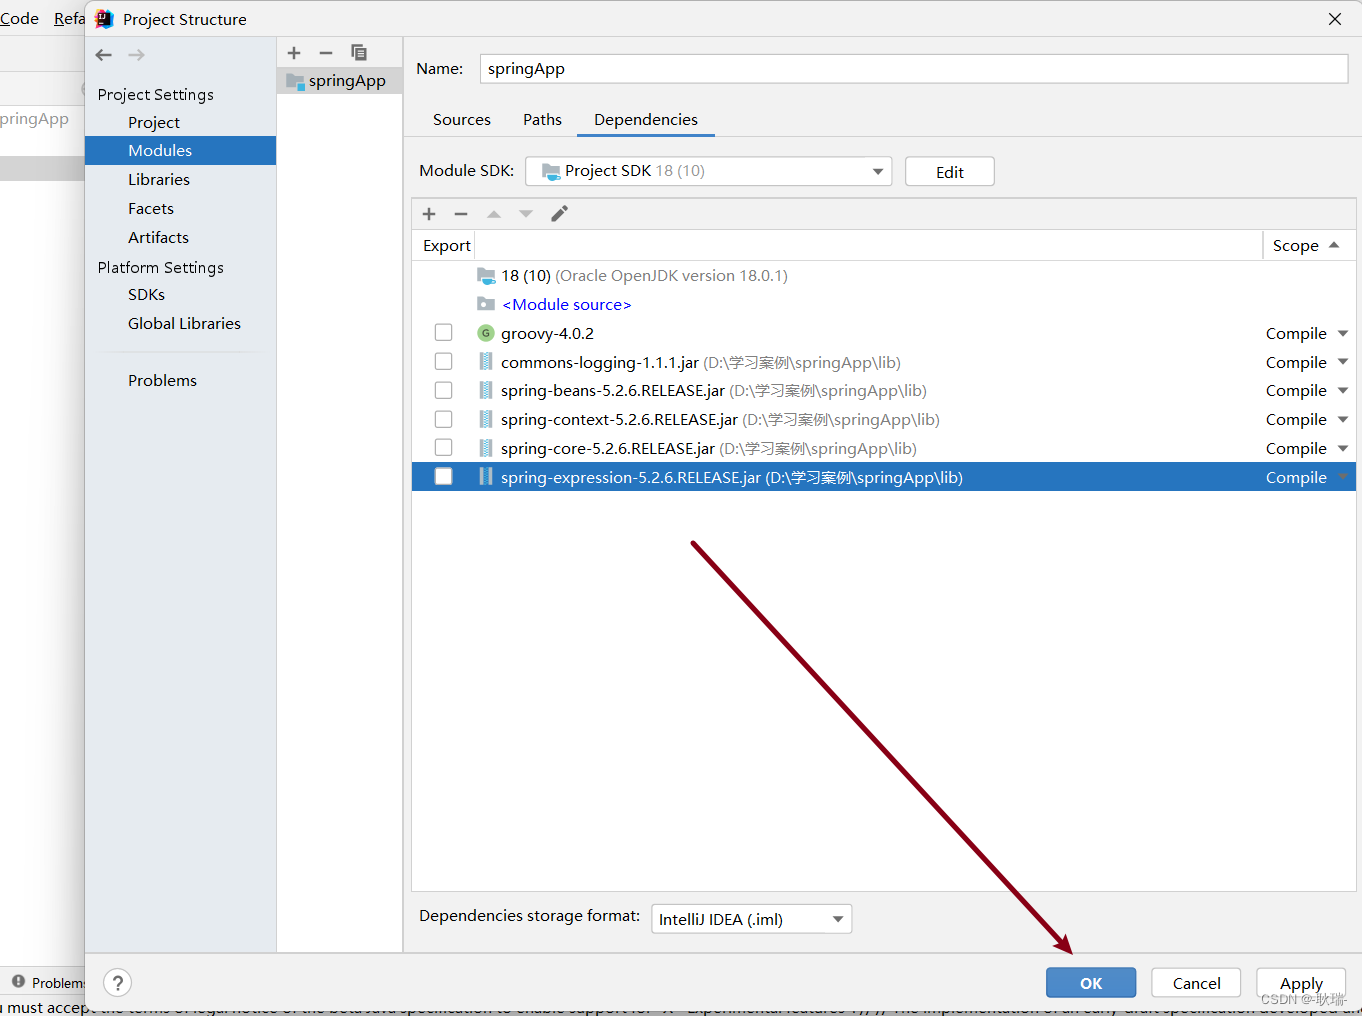The width and height of the screenshot is (1362, 1016).
Task: Click the Module source folder icon
Action: (x=486, y=304)
